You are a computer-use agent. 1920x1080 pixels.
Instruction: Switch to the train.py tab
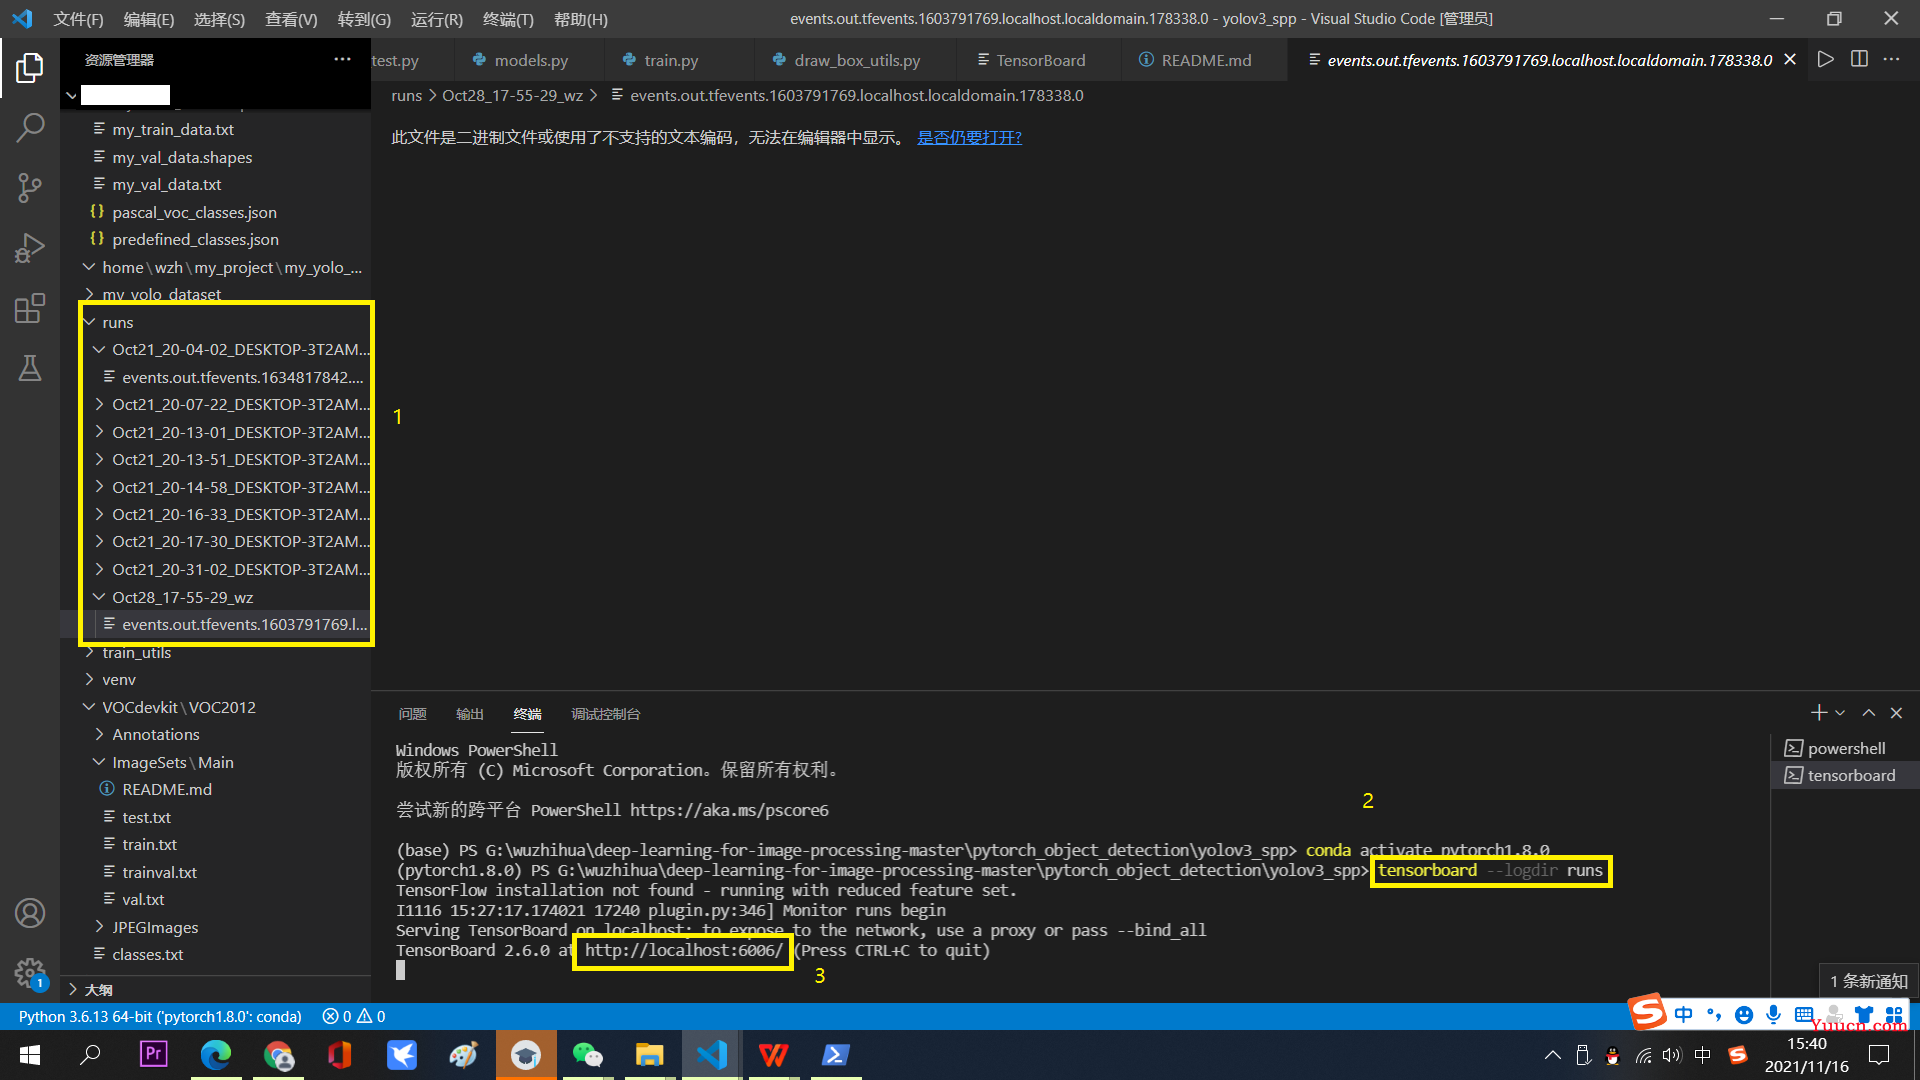670,60
